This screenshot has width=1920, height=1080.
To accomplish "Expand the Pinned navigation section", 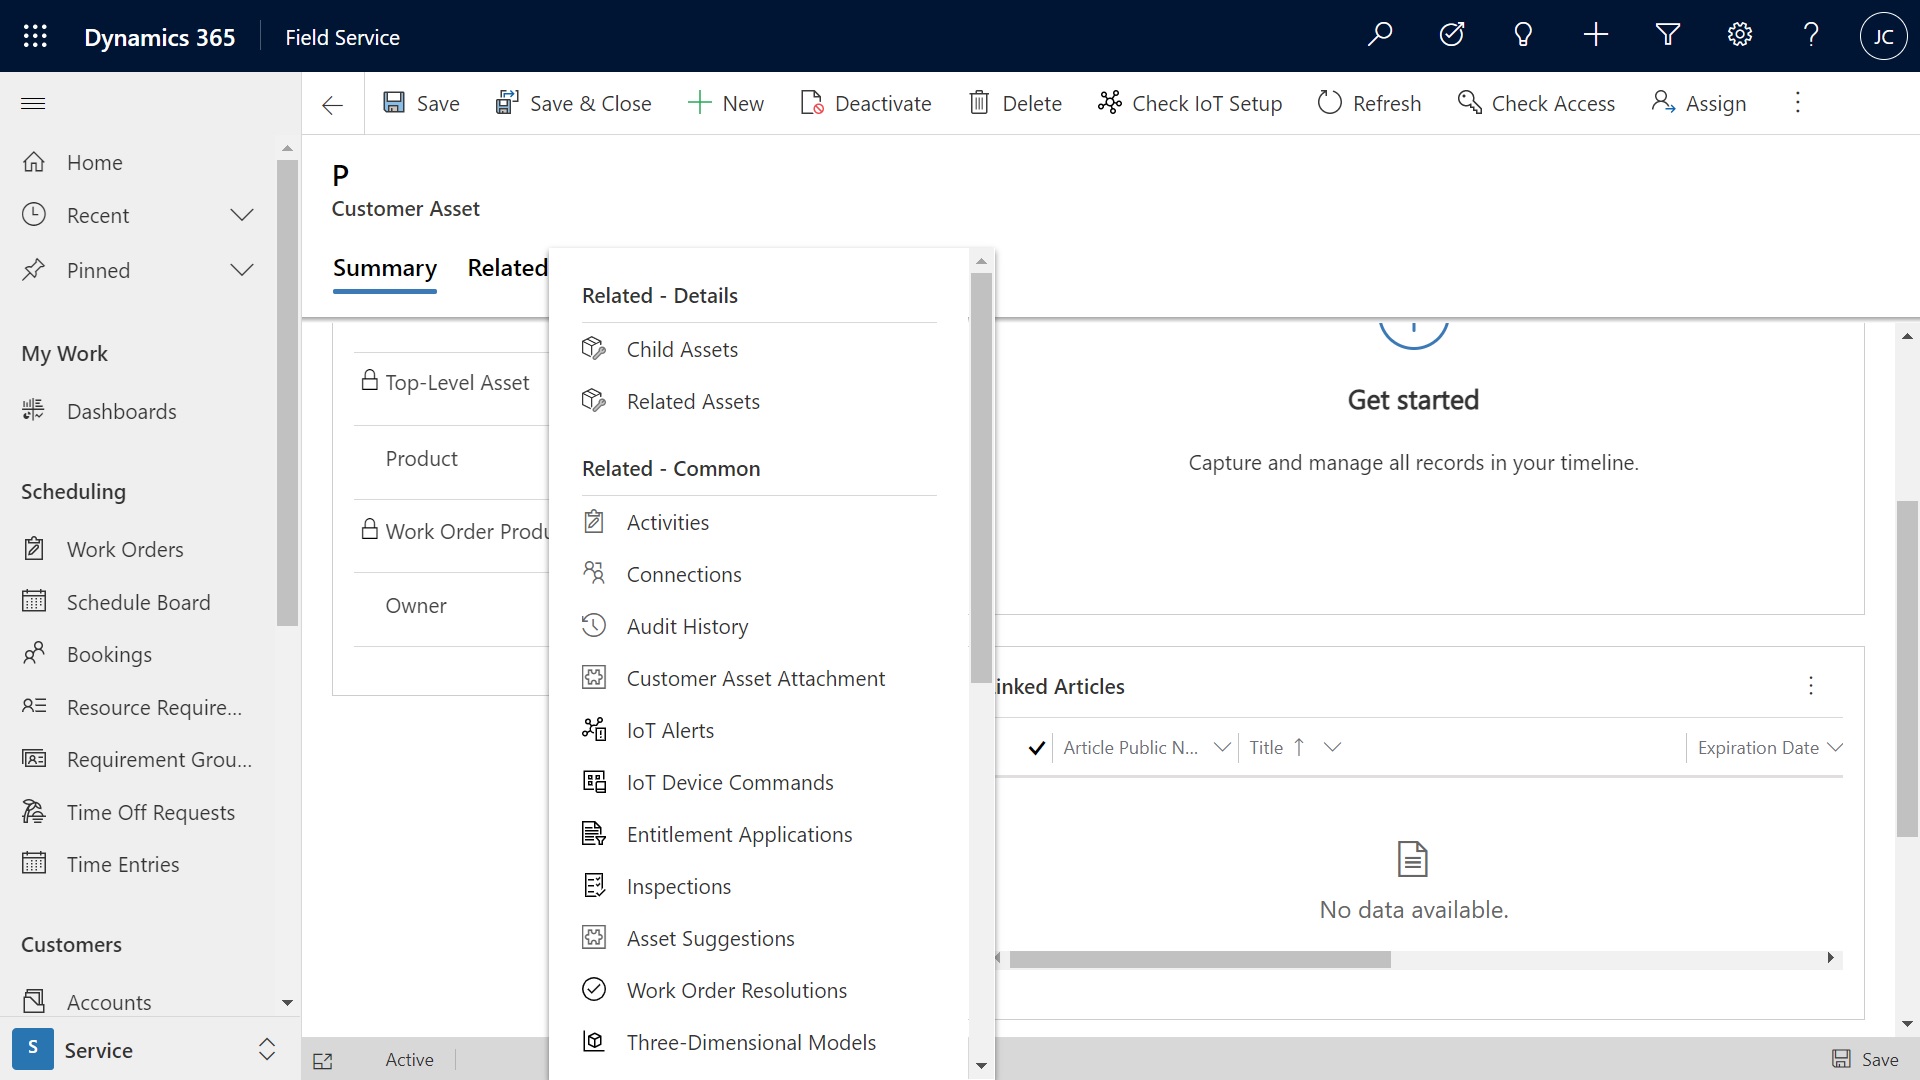I will [241, 269].
